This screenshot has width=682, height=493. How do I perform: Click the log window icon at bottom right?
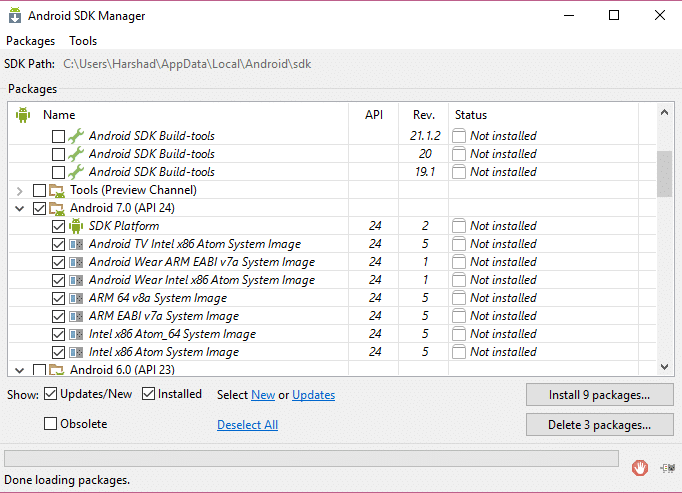667,467
